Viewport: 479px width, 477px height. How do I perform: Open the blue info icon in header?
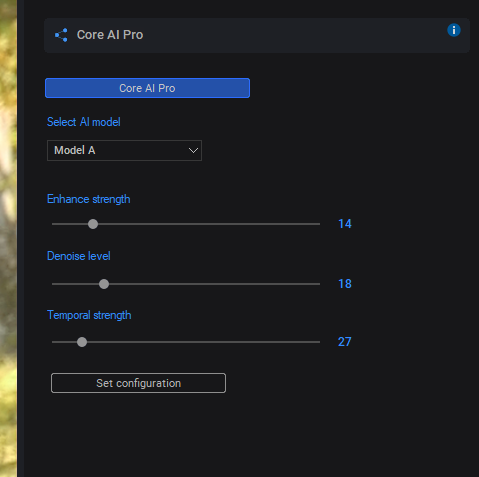tap(454, 30)
